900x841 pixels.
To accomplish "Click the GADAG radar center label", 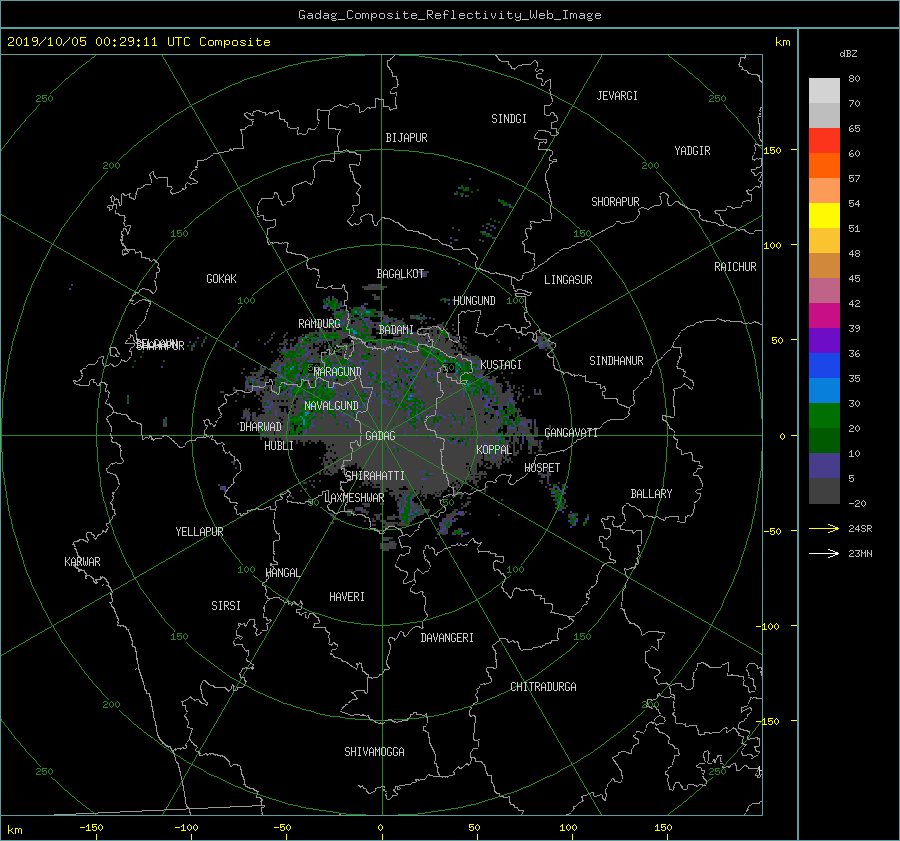I will coord(380,436).
